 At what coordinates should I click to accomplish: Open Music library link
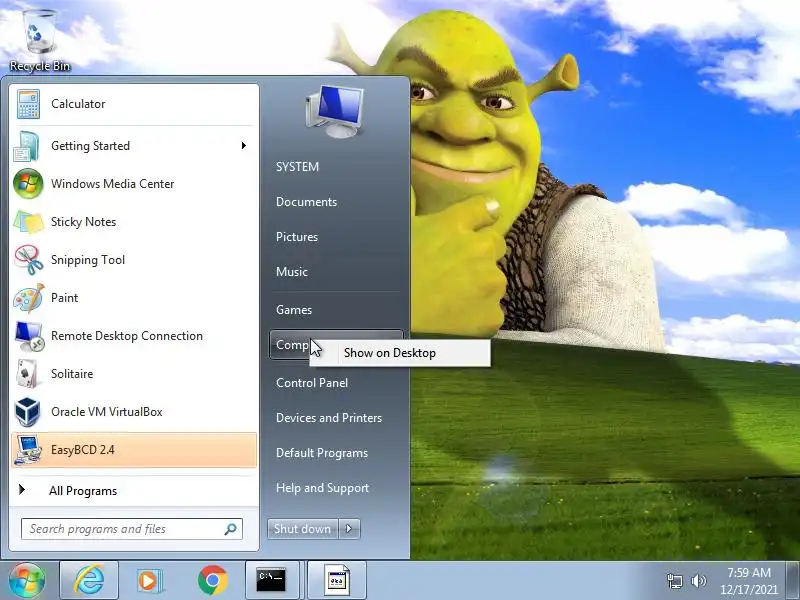[292, 272]
